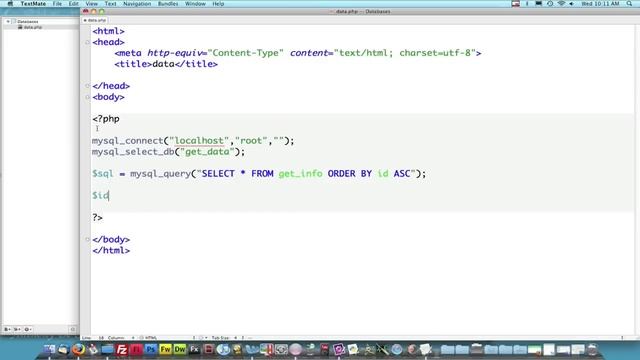Open the Text menu

[110, 4]
